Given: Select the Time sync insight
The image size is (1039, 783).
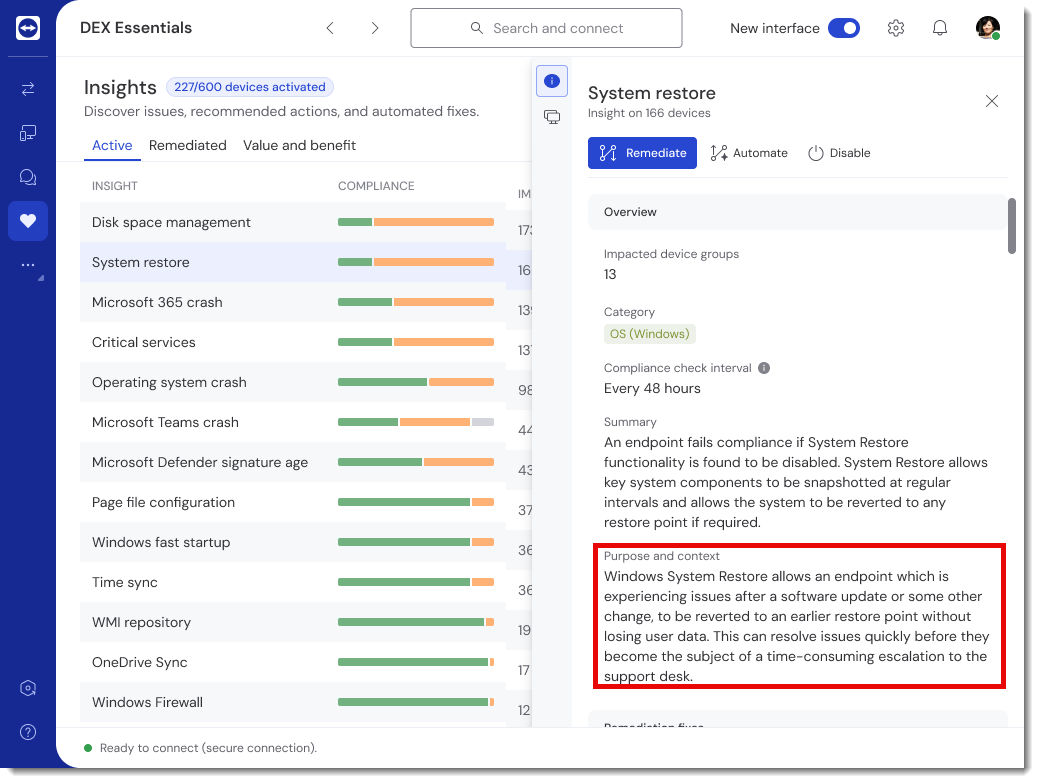Looking at the screenshot, I should coord(125,582).
